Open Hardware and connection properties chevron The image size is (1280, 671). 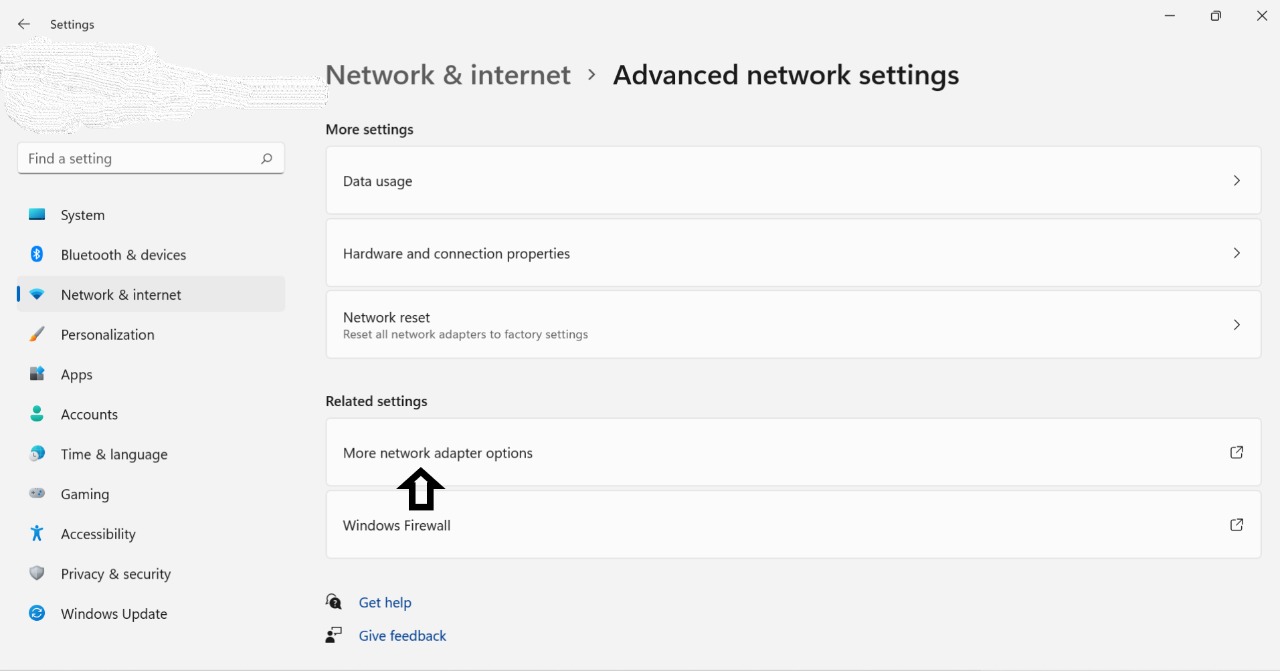point(1236,253)
